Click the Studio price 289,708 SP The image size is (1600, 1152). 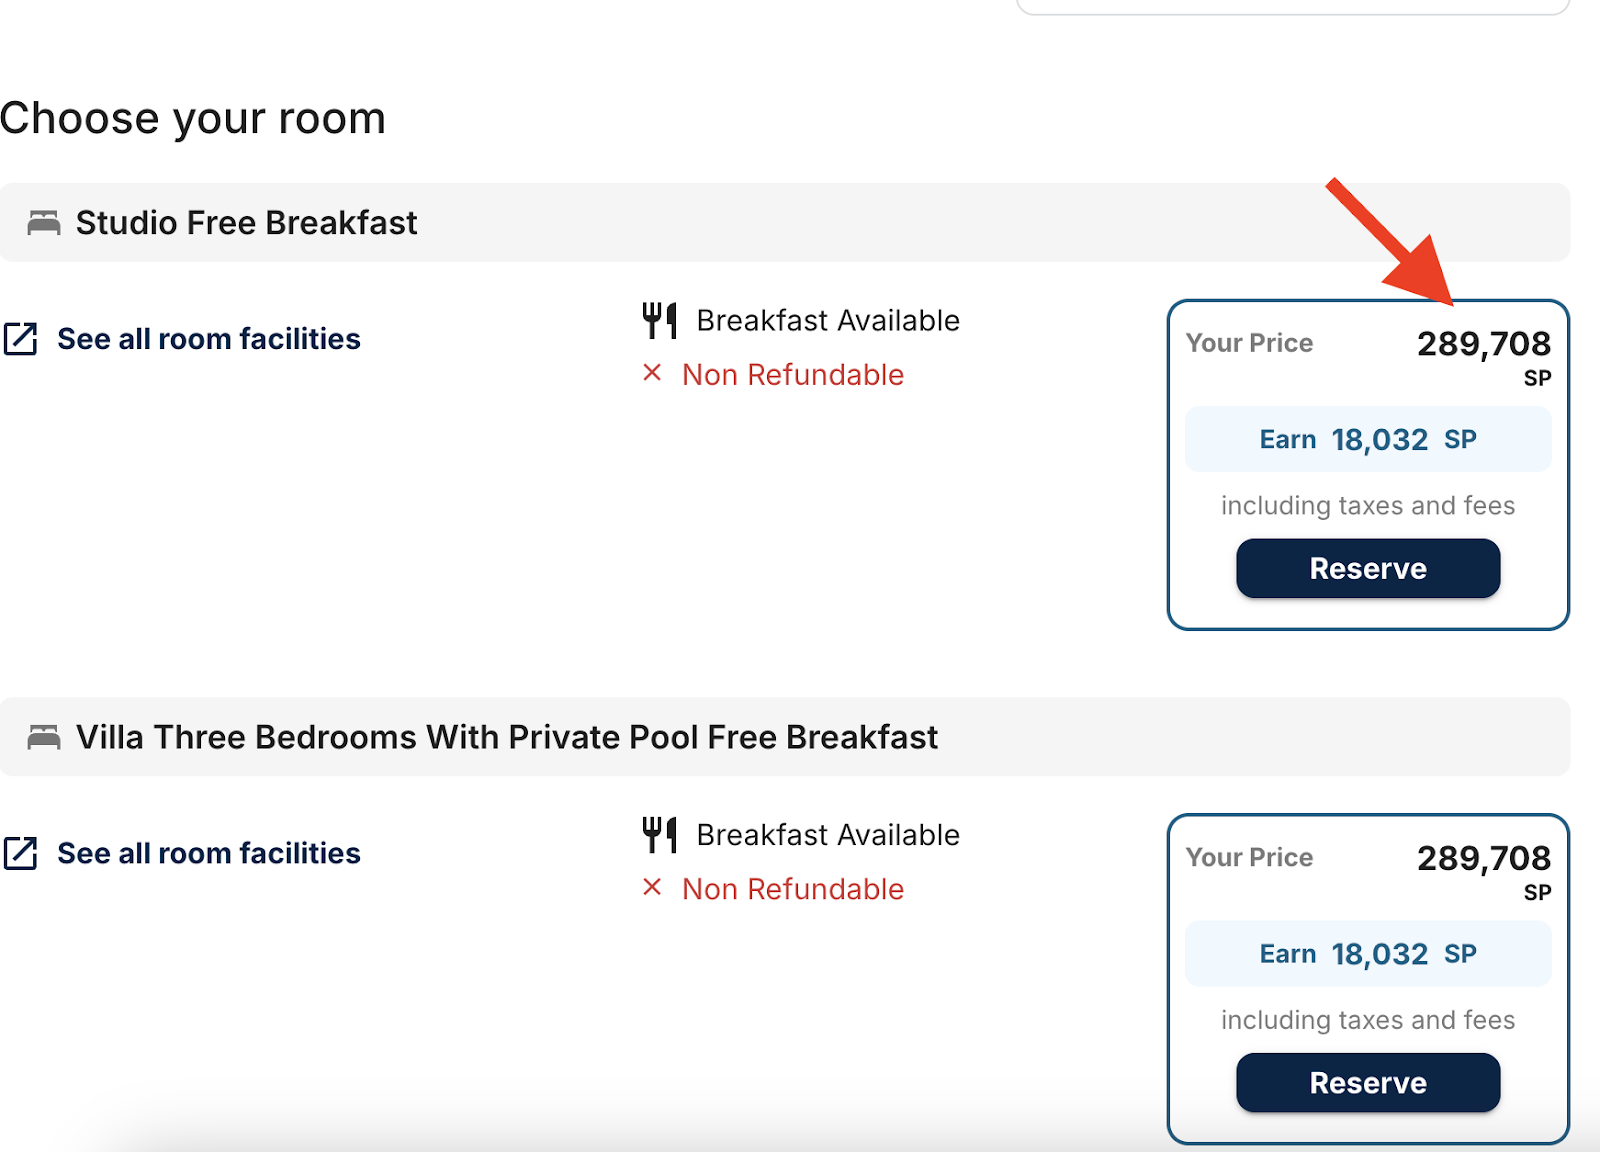1484,356
